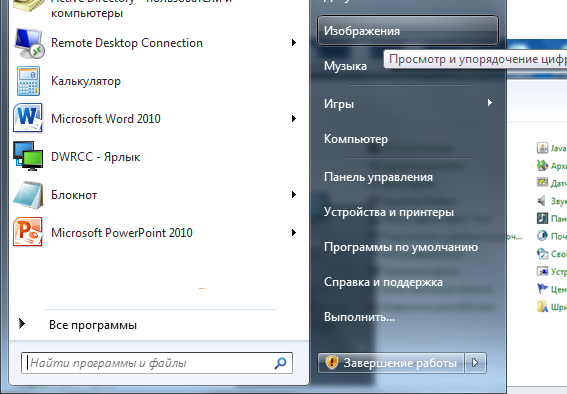Click the flag icon in the background window
Viewport: 567px width, 394px height.
[542, 289]
